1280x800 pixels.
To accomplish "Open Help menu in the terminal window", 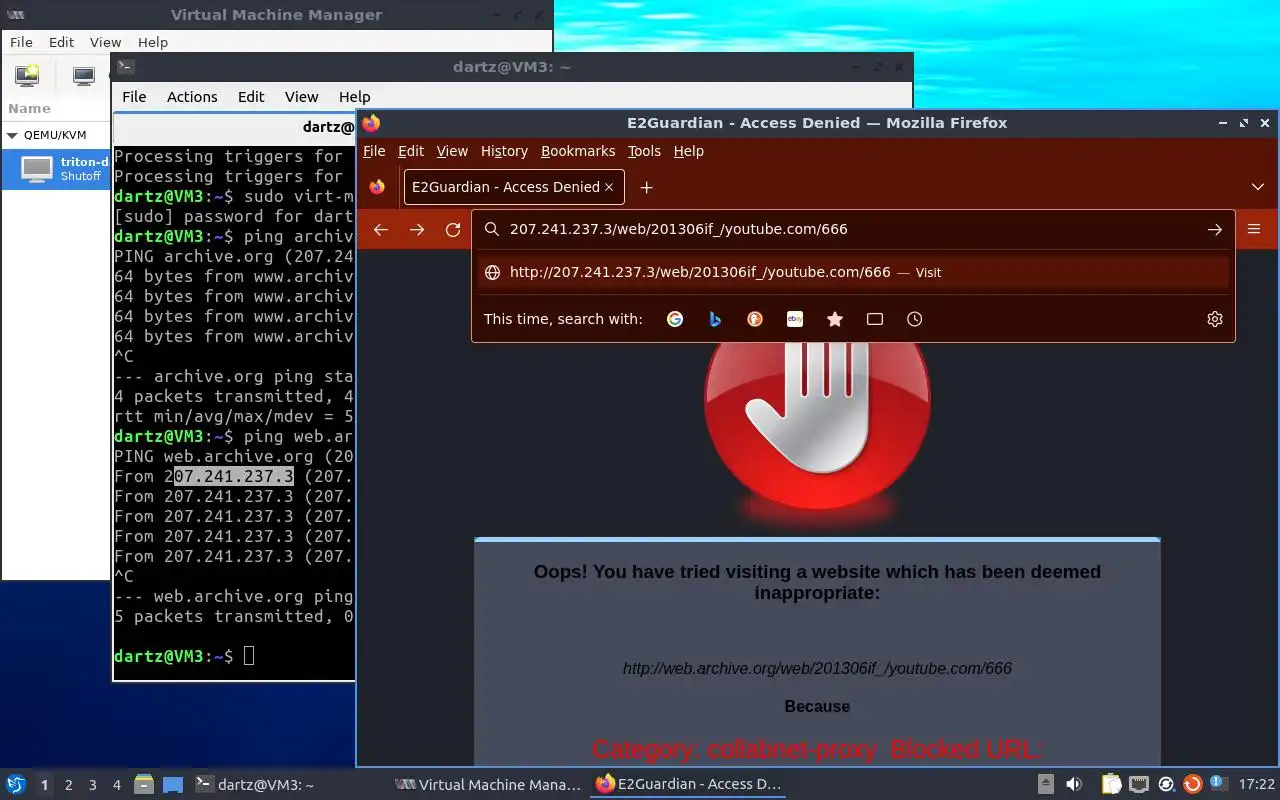I will point(354,97).
